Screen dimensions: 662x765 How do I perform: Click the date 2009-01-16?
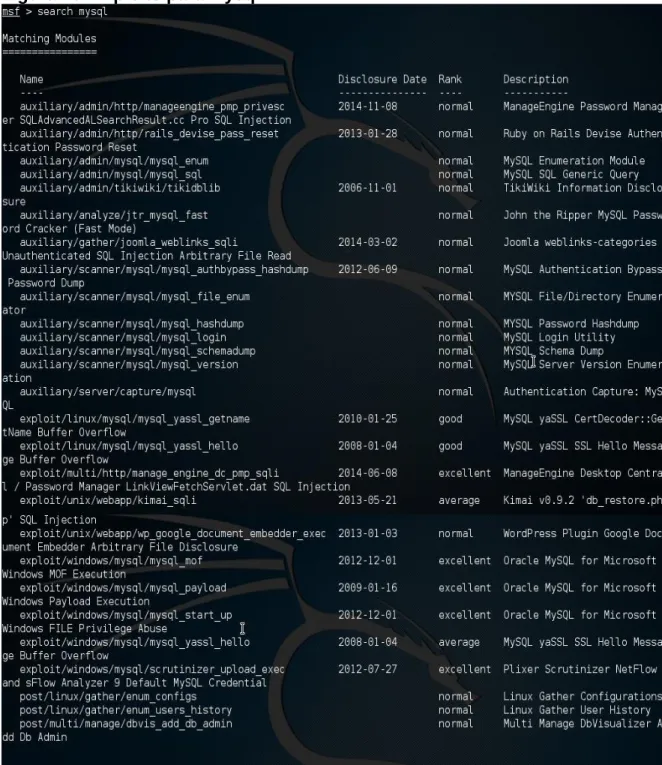[x=368, y=588]
